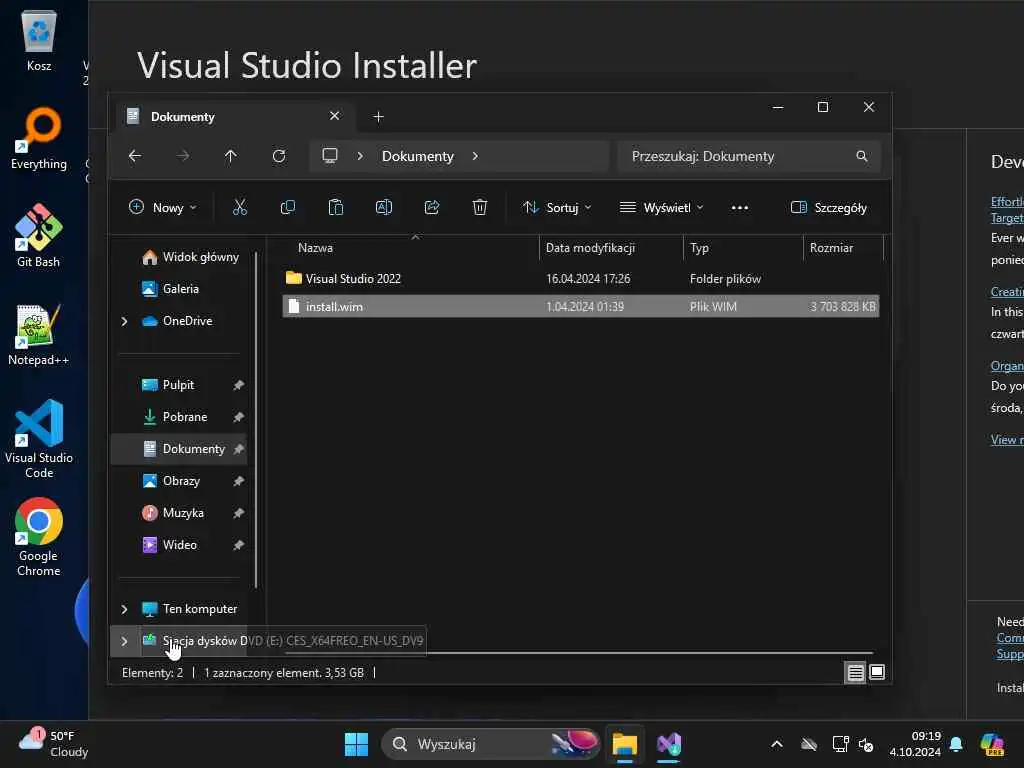Click the navigation pane vertical scrollbar
Image resolution: width=1024 pixels, height=768 pixels.
point(256,418)
